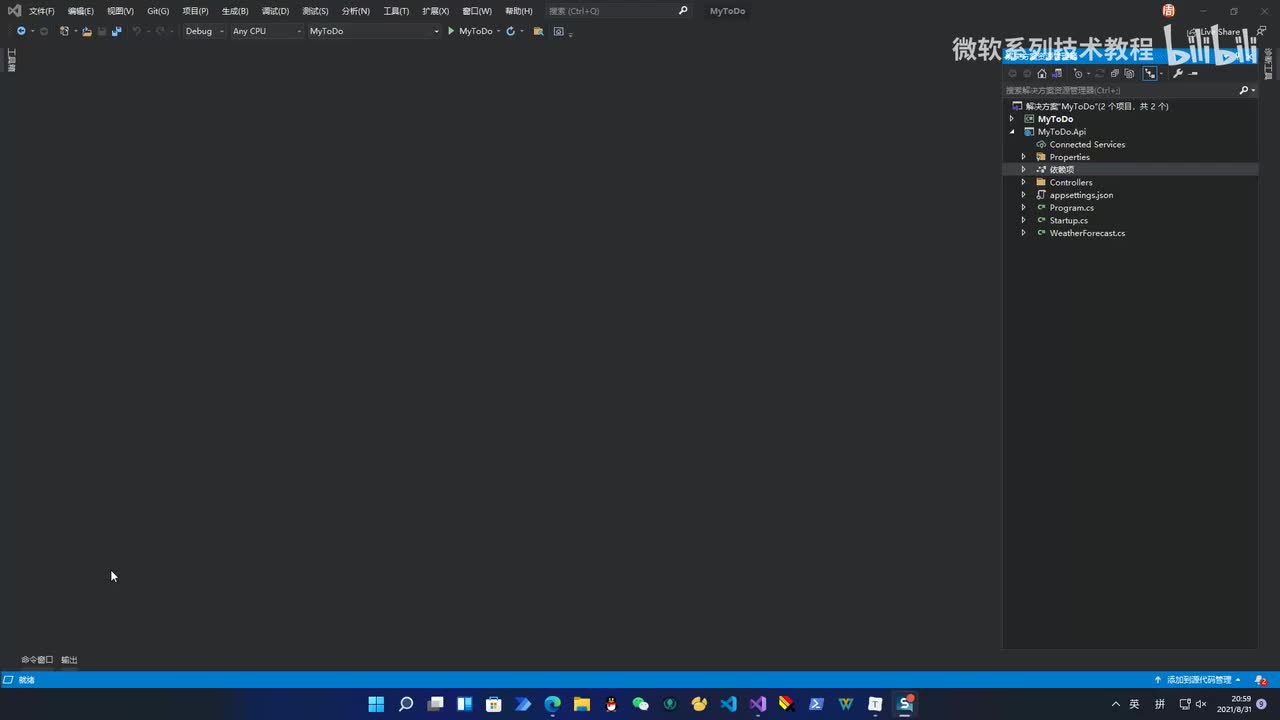Expand the Controllers folder
This screenshot has height=720, width=1280.
pyautogui.click(x=1023, y=182)
